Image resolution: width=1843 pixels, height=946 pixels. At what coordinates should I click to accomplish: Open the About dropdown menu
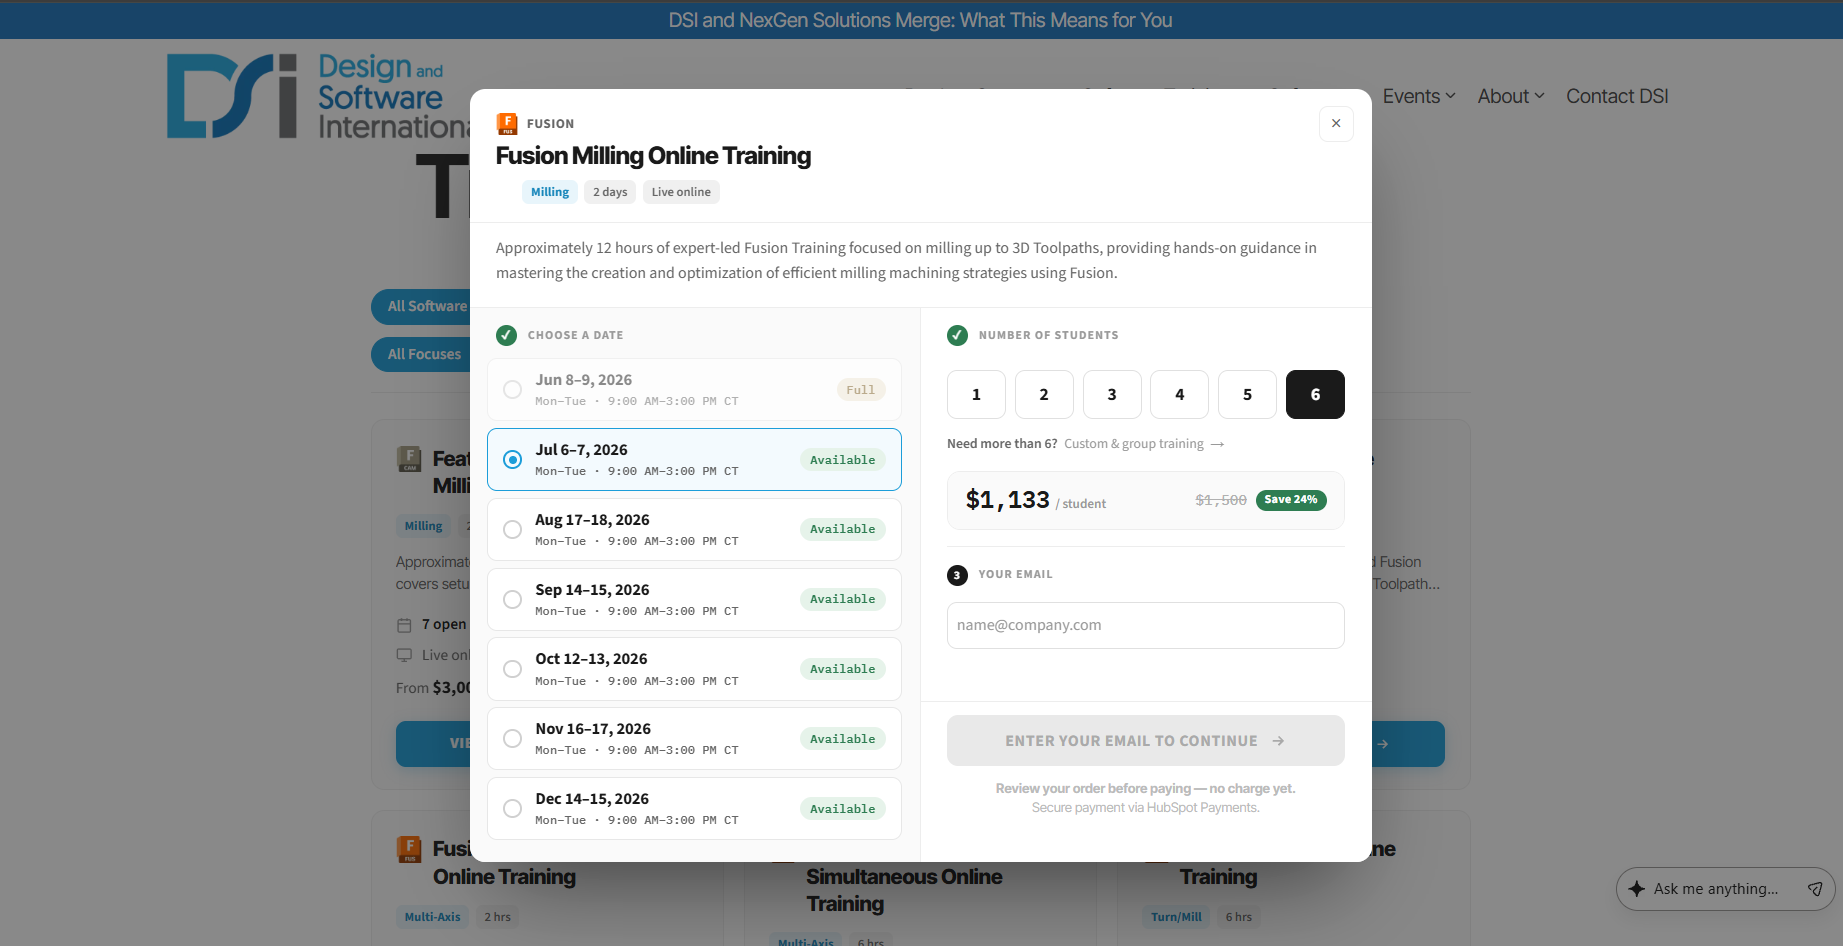(x=1511, y=96)
